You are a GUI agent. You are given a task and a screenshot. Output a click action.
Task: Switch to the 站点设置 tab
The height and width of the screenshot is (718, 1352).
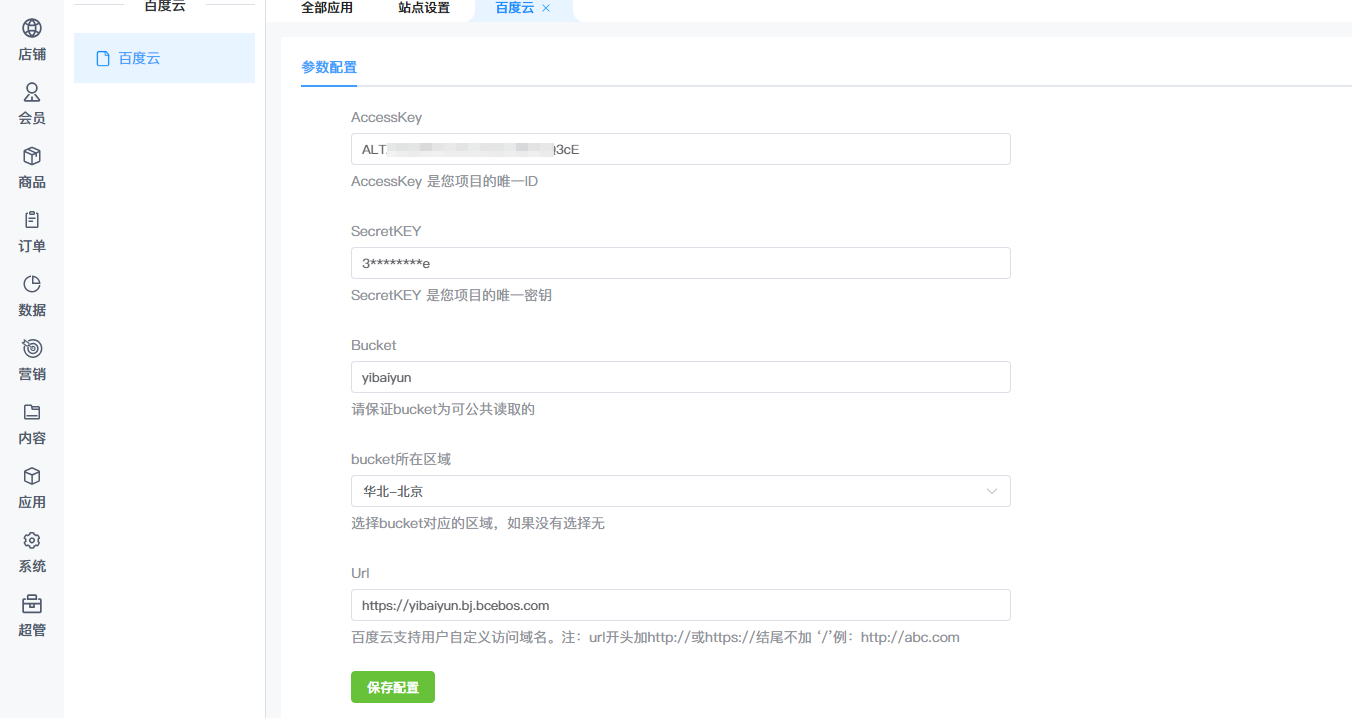(424, 8)
